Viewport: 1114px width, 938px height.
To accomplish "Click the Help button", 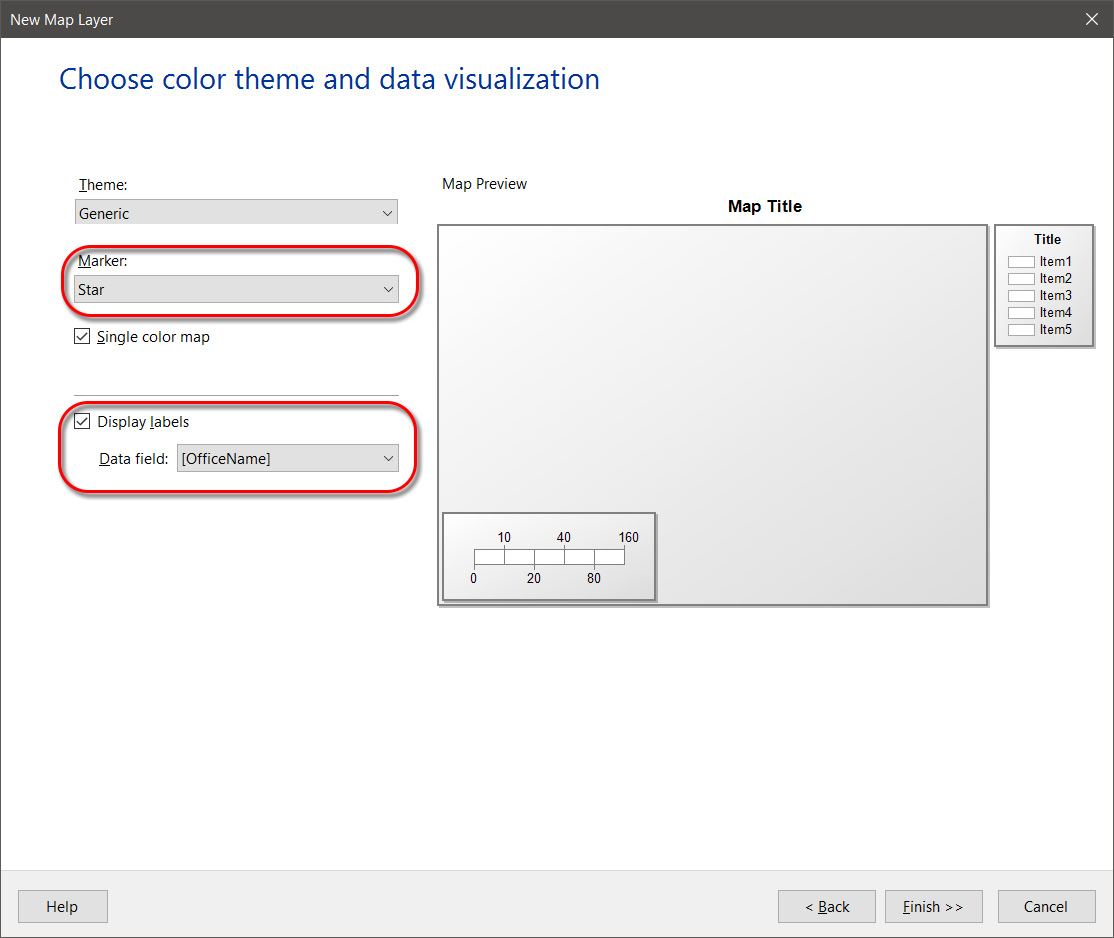I will click(62, 907).
